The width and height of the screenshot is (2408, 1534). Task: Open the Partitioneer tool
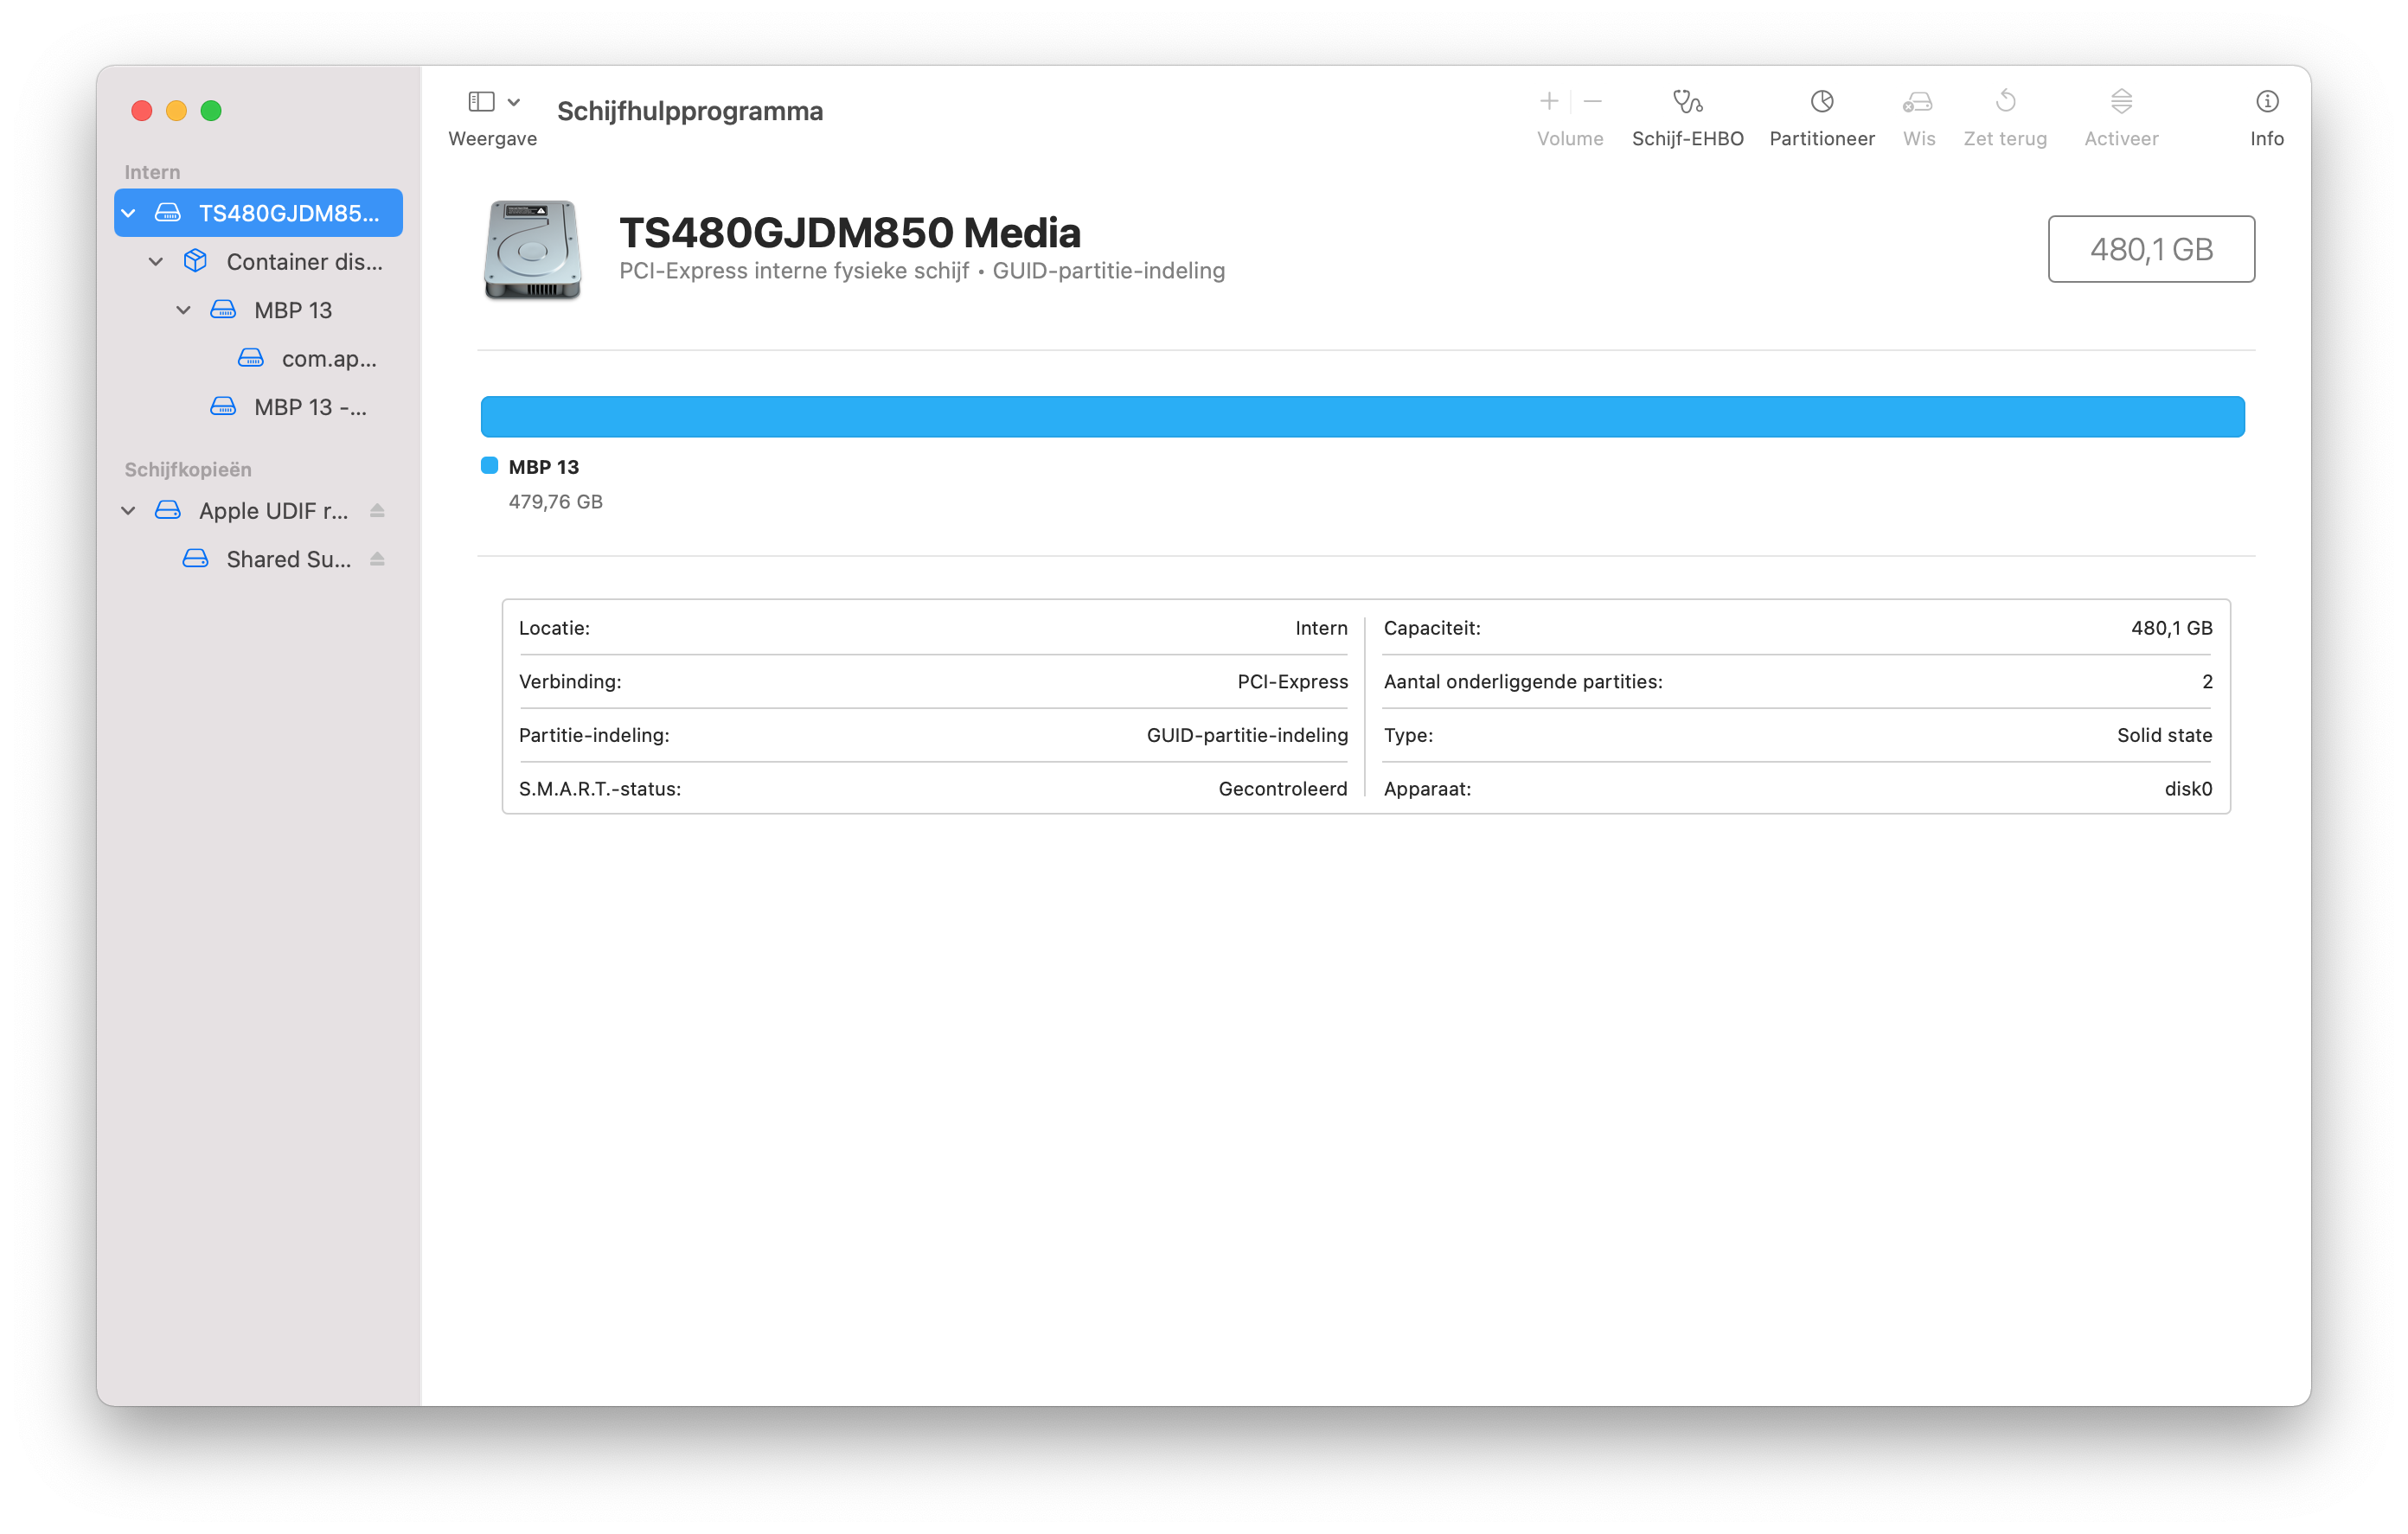pos(1821,102)
